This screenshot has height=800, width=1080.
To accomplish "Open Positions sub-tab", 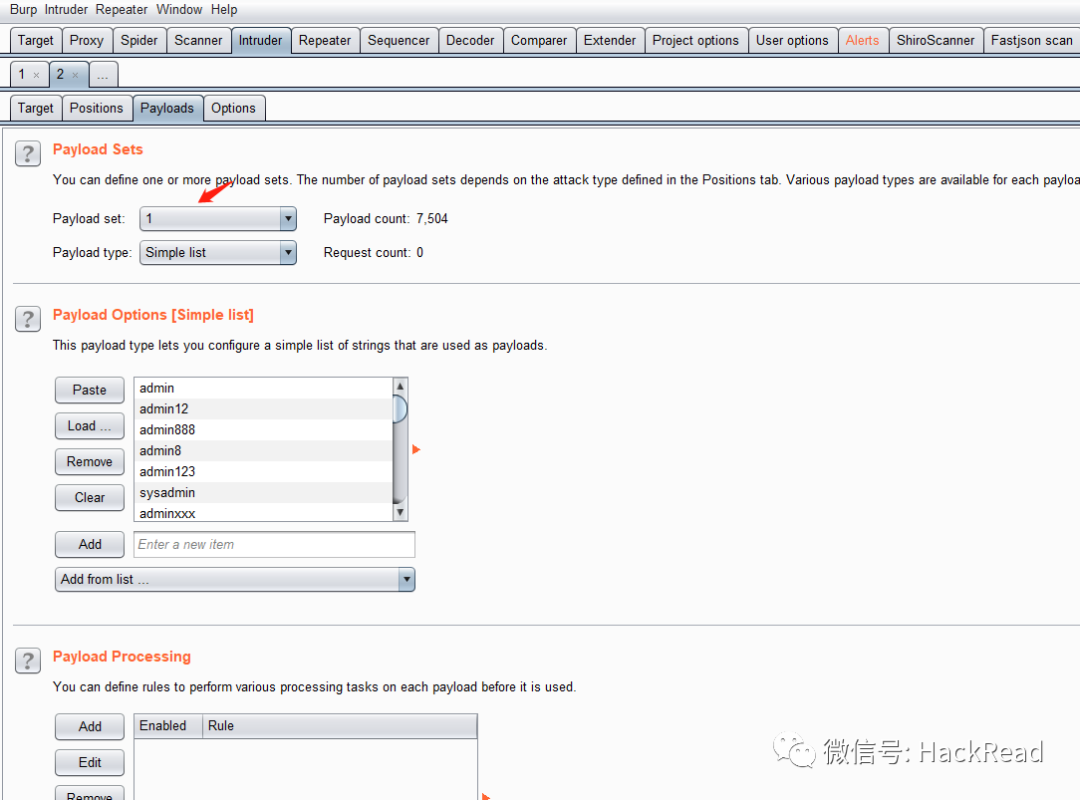I will click(96, 108).
